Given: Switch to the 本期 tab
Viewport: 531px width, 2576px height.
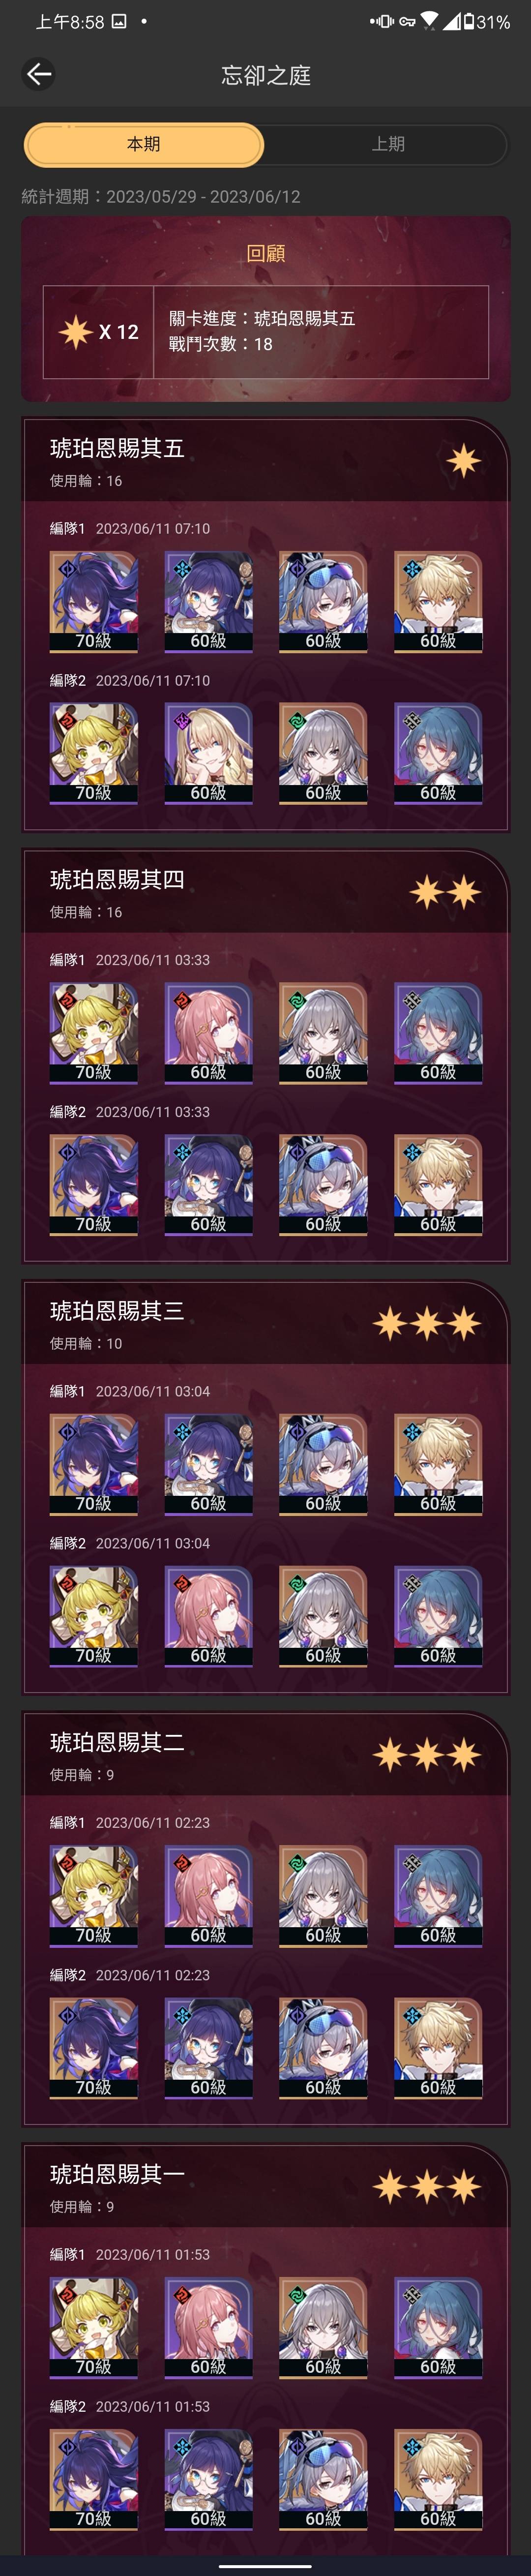Looking at the screenshot, I should pyautogui.click(x=144, y=144).
